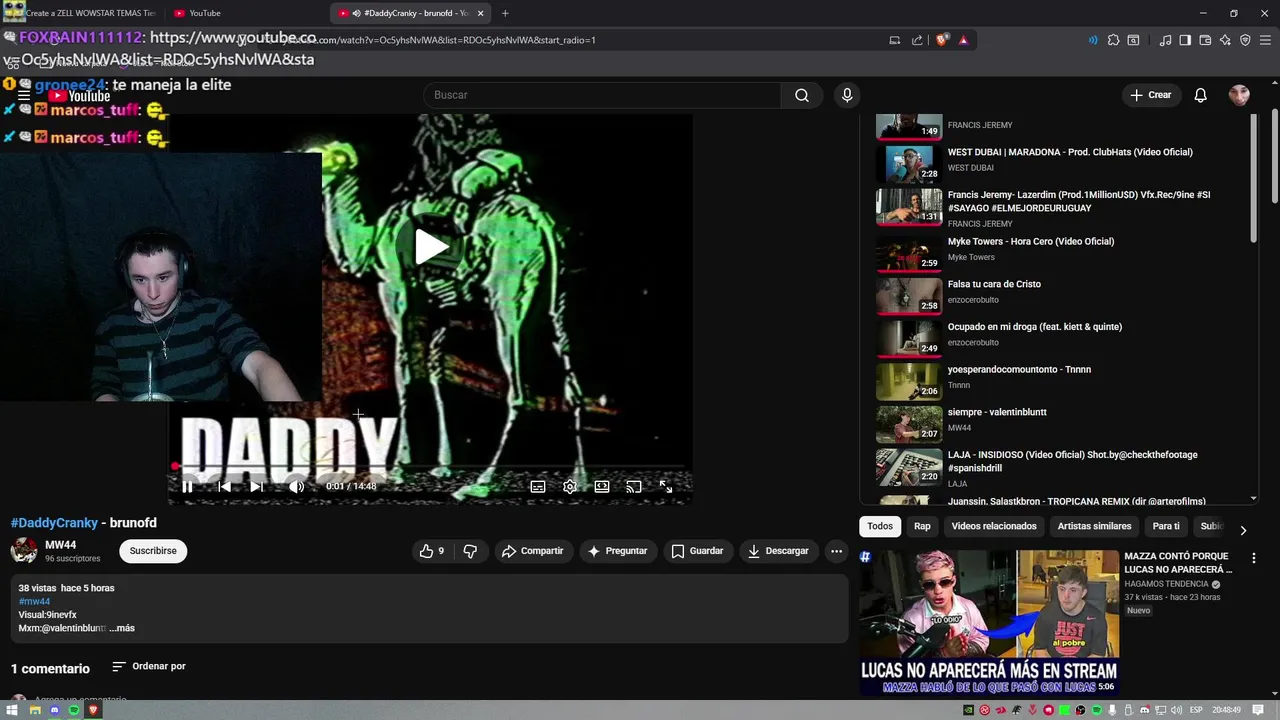This screenshot has height=720, width=1280.
Task: Select the Rap filter chip
Action: 922,526
